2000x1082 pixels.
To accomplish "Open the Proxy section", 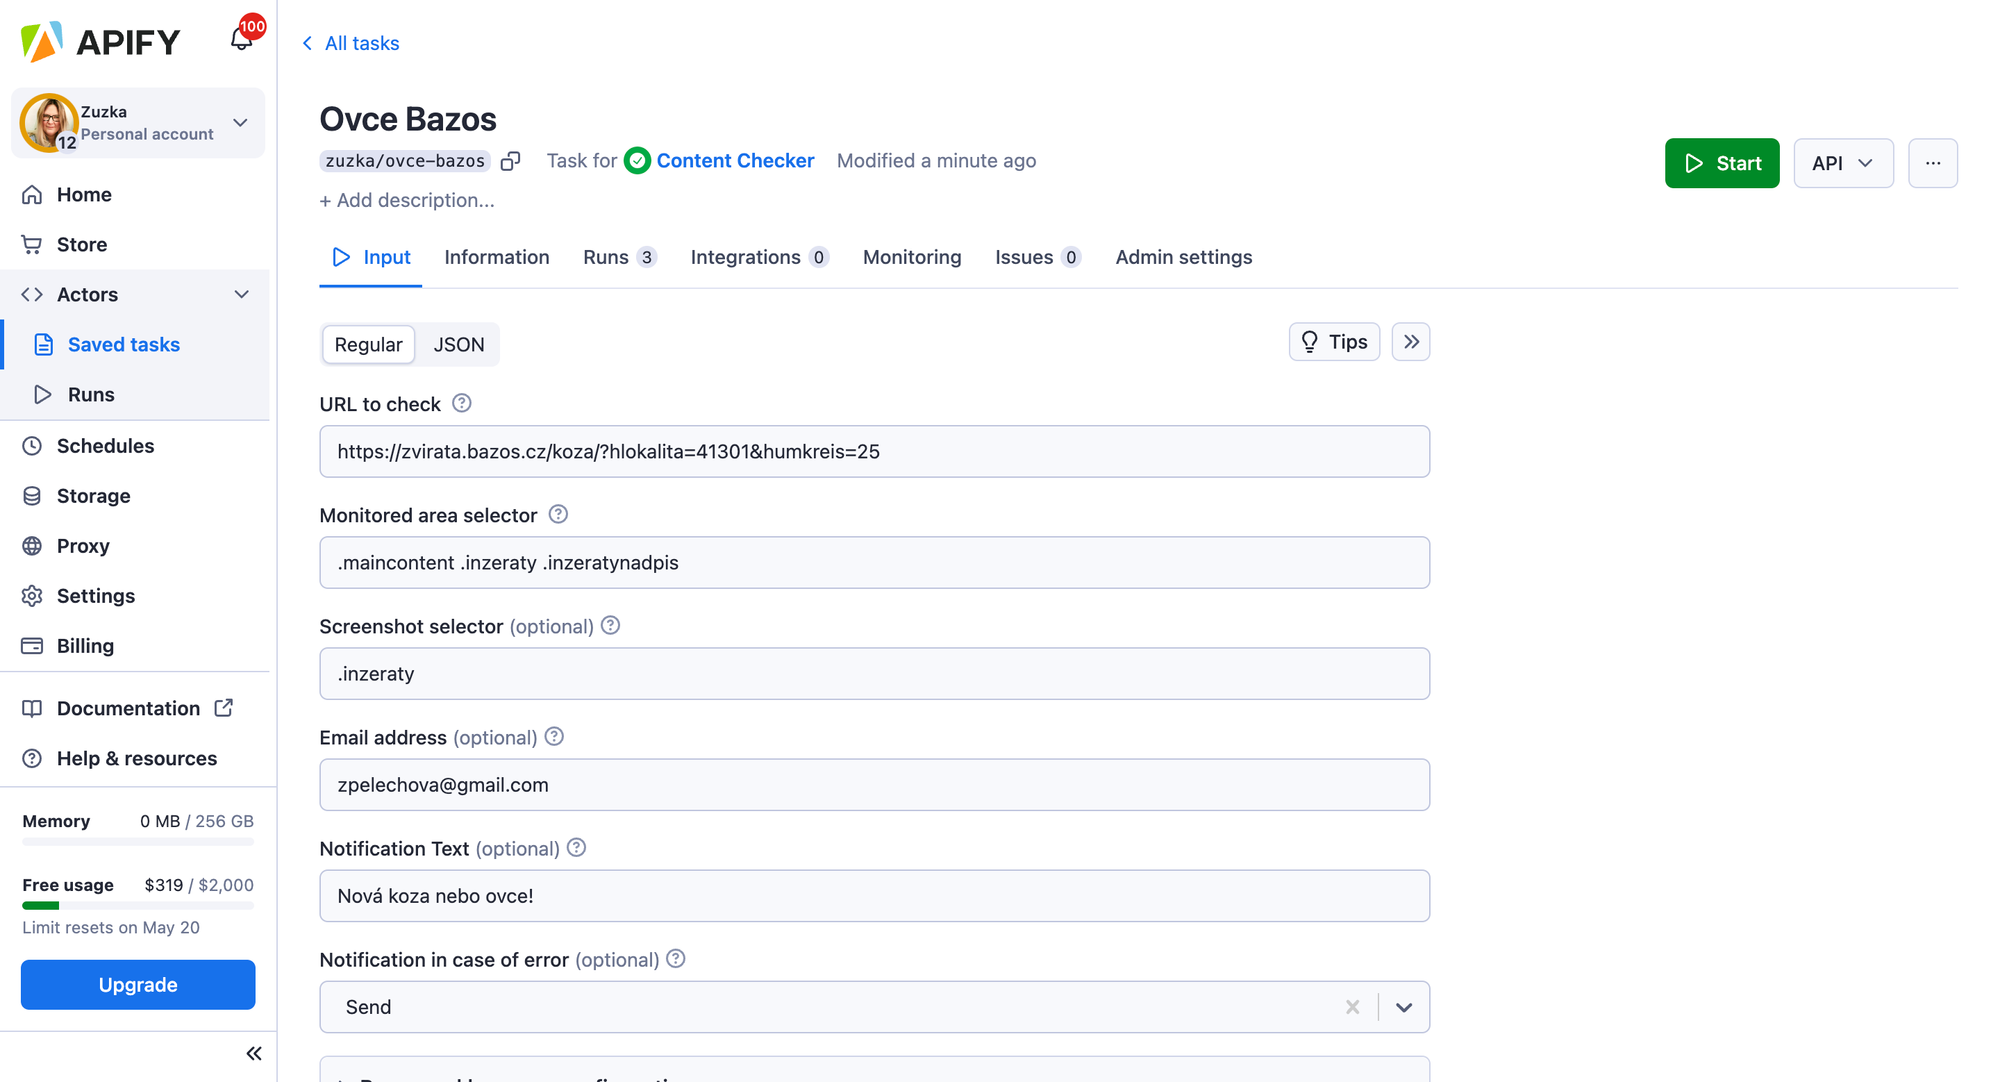I will pos(83,545).
